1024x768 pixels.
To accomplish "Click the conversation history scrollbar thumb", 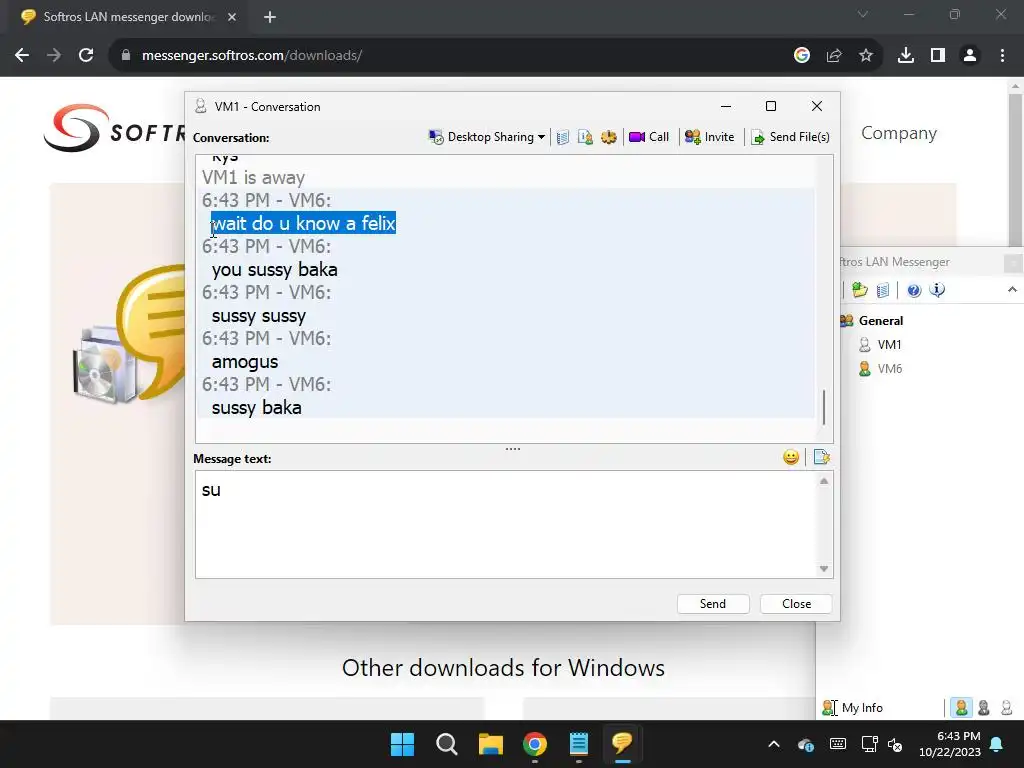I will pos(824,407).
